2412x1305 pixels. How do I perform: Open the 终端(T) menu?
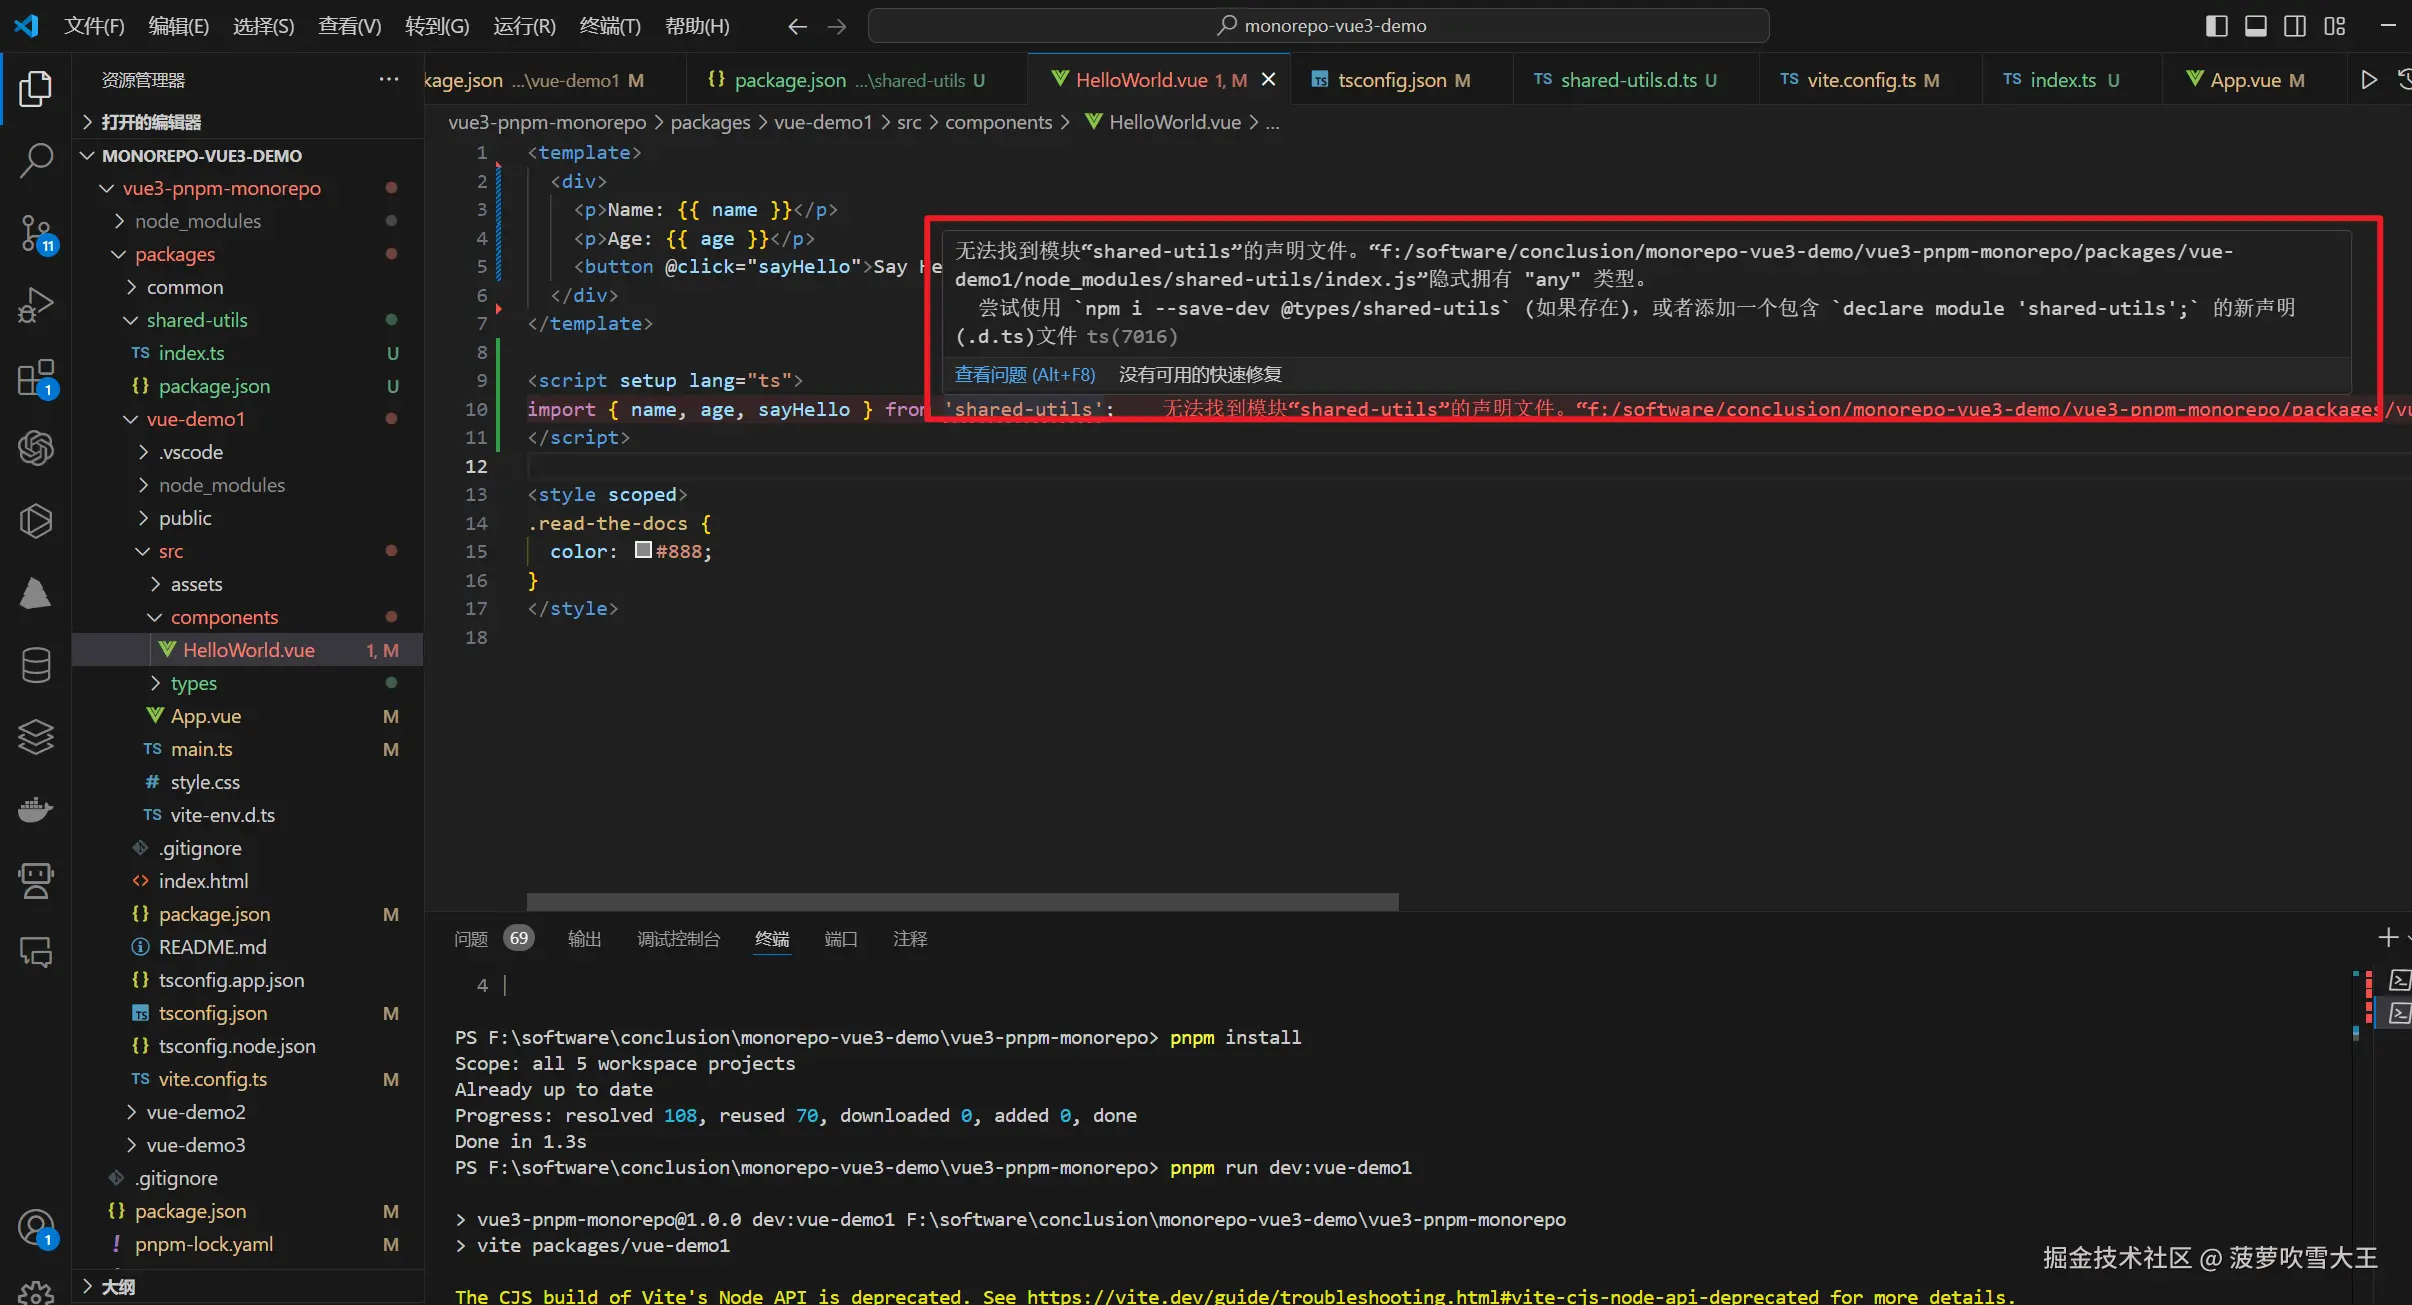(x=609, y=26)
